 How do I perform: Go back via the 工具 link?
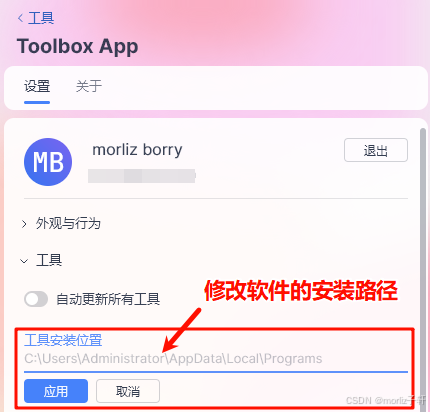(x=41, y=18)
